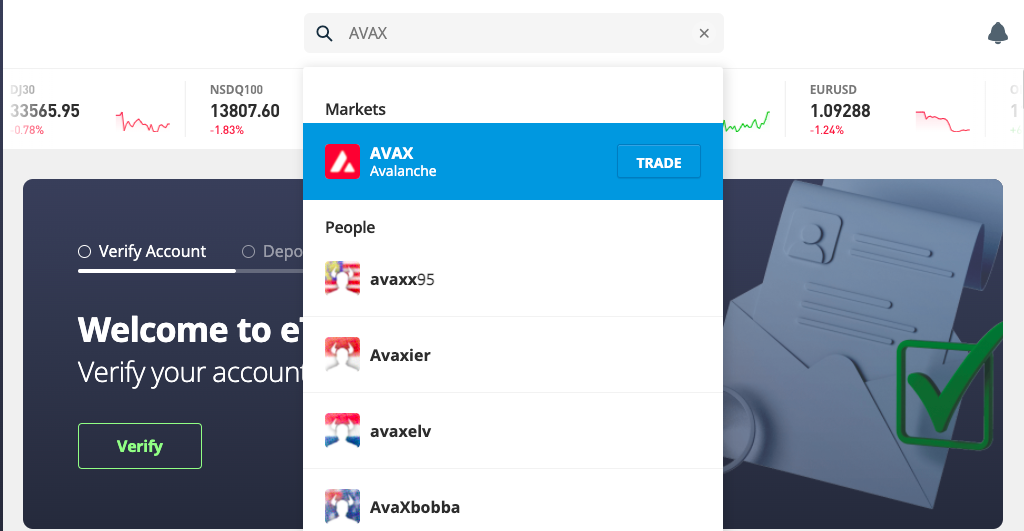
Task: Open avaxelv profile avatar
Action: click(342, 430)
